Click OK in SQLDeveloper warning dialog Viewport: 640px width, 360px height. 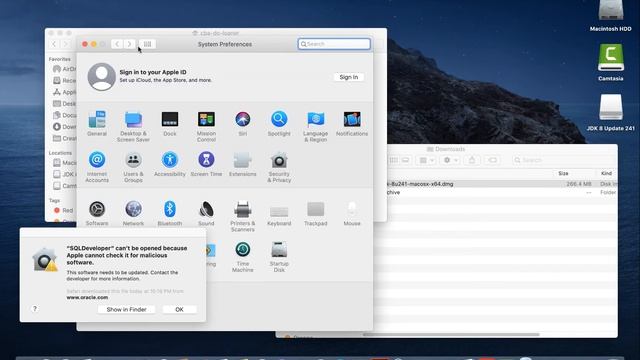(x=179, y=309)
